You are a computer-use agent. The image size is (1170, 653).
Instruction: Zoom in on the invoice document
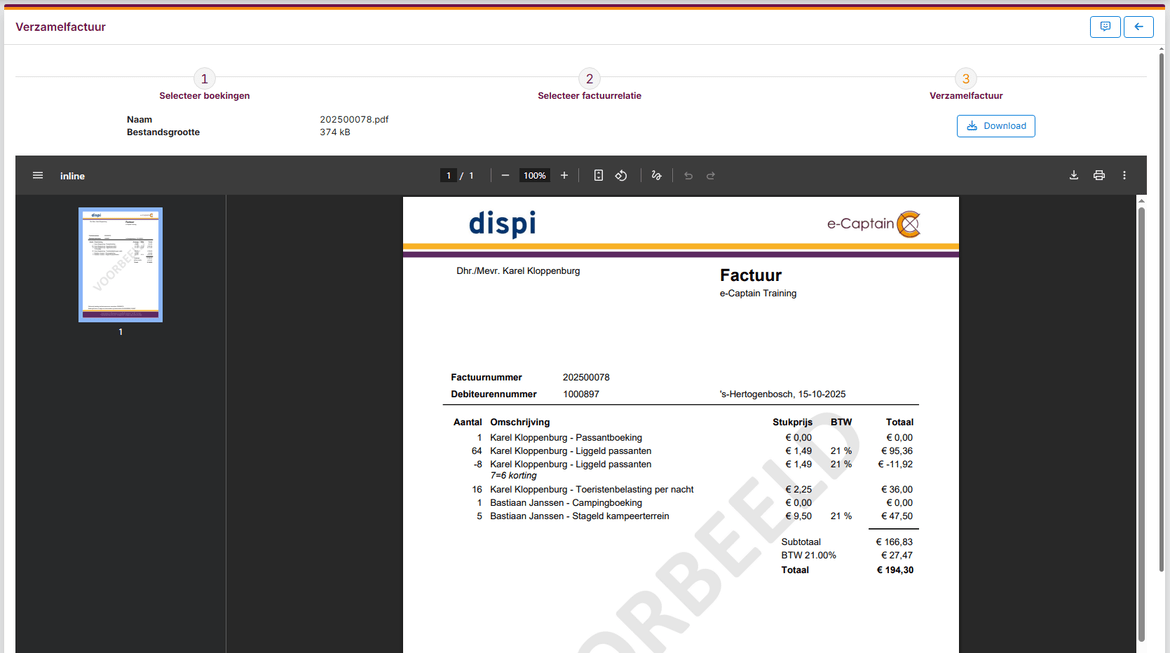click(x=564, y=175)
